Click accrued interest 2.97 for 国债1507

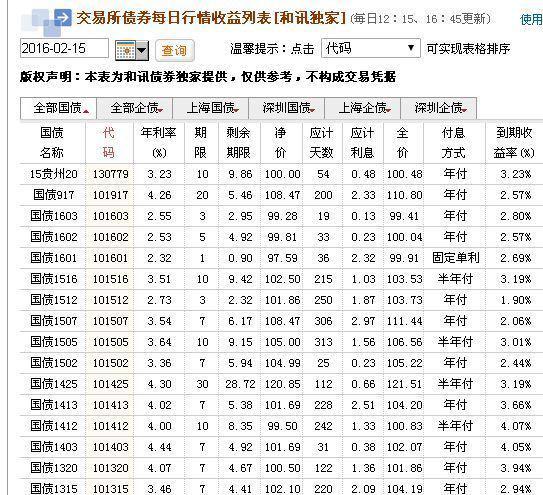[x=363, y=321]
